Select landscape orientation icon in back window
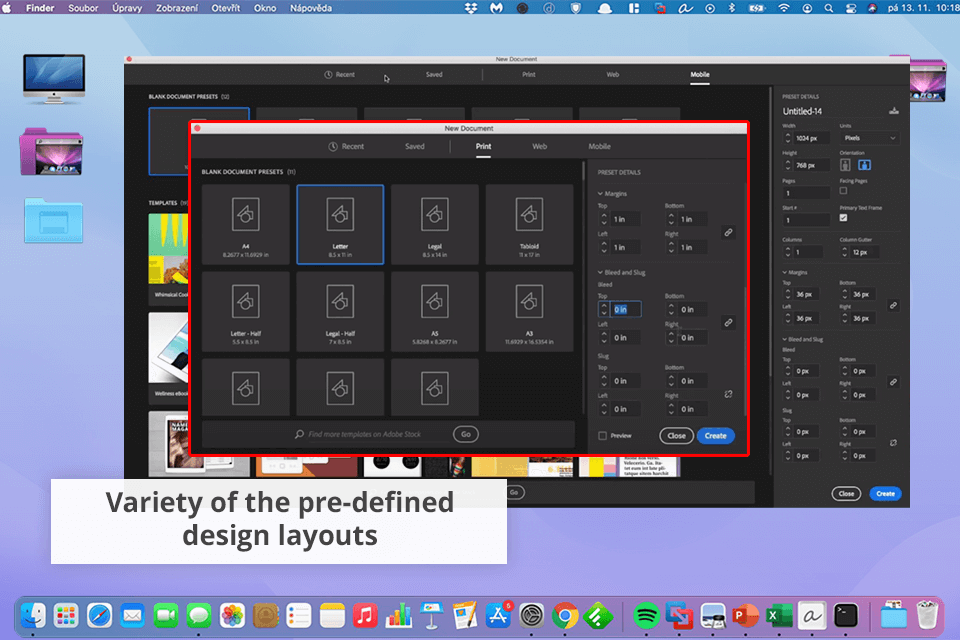This screenshot has height=640, width=960. coord(864,165)
